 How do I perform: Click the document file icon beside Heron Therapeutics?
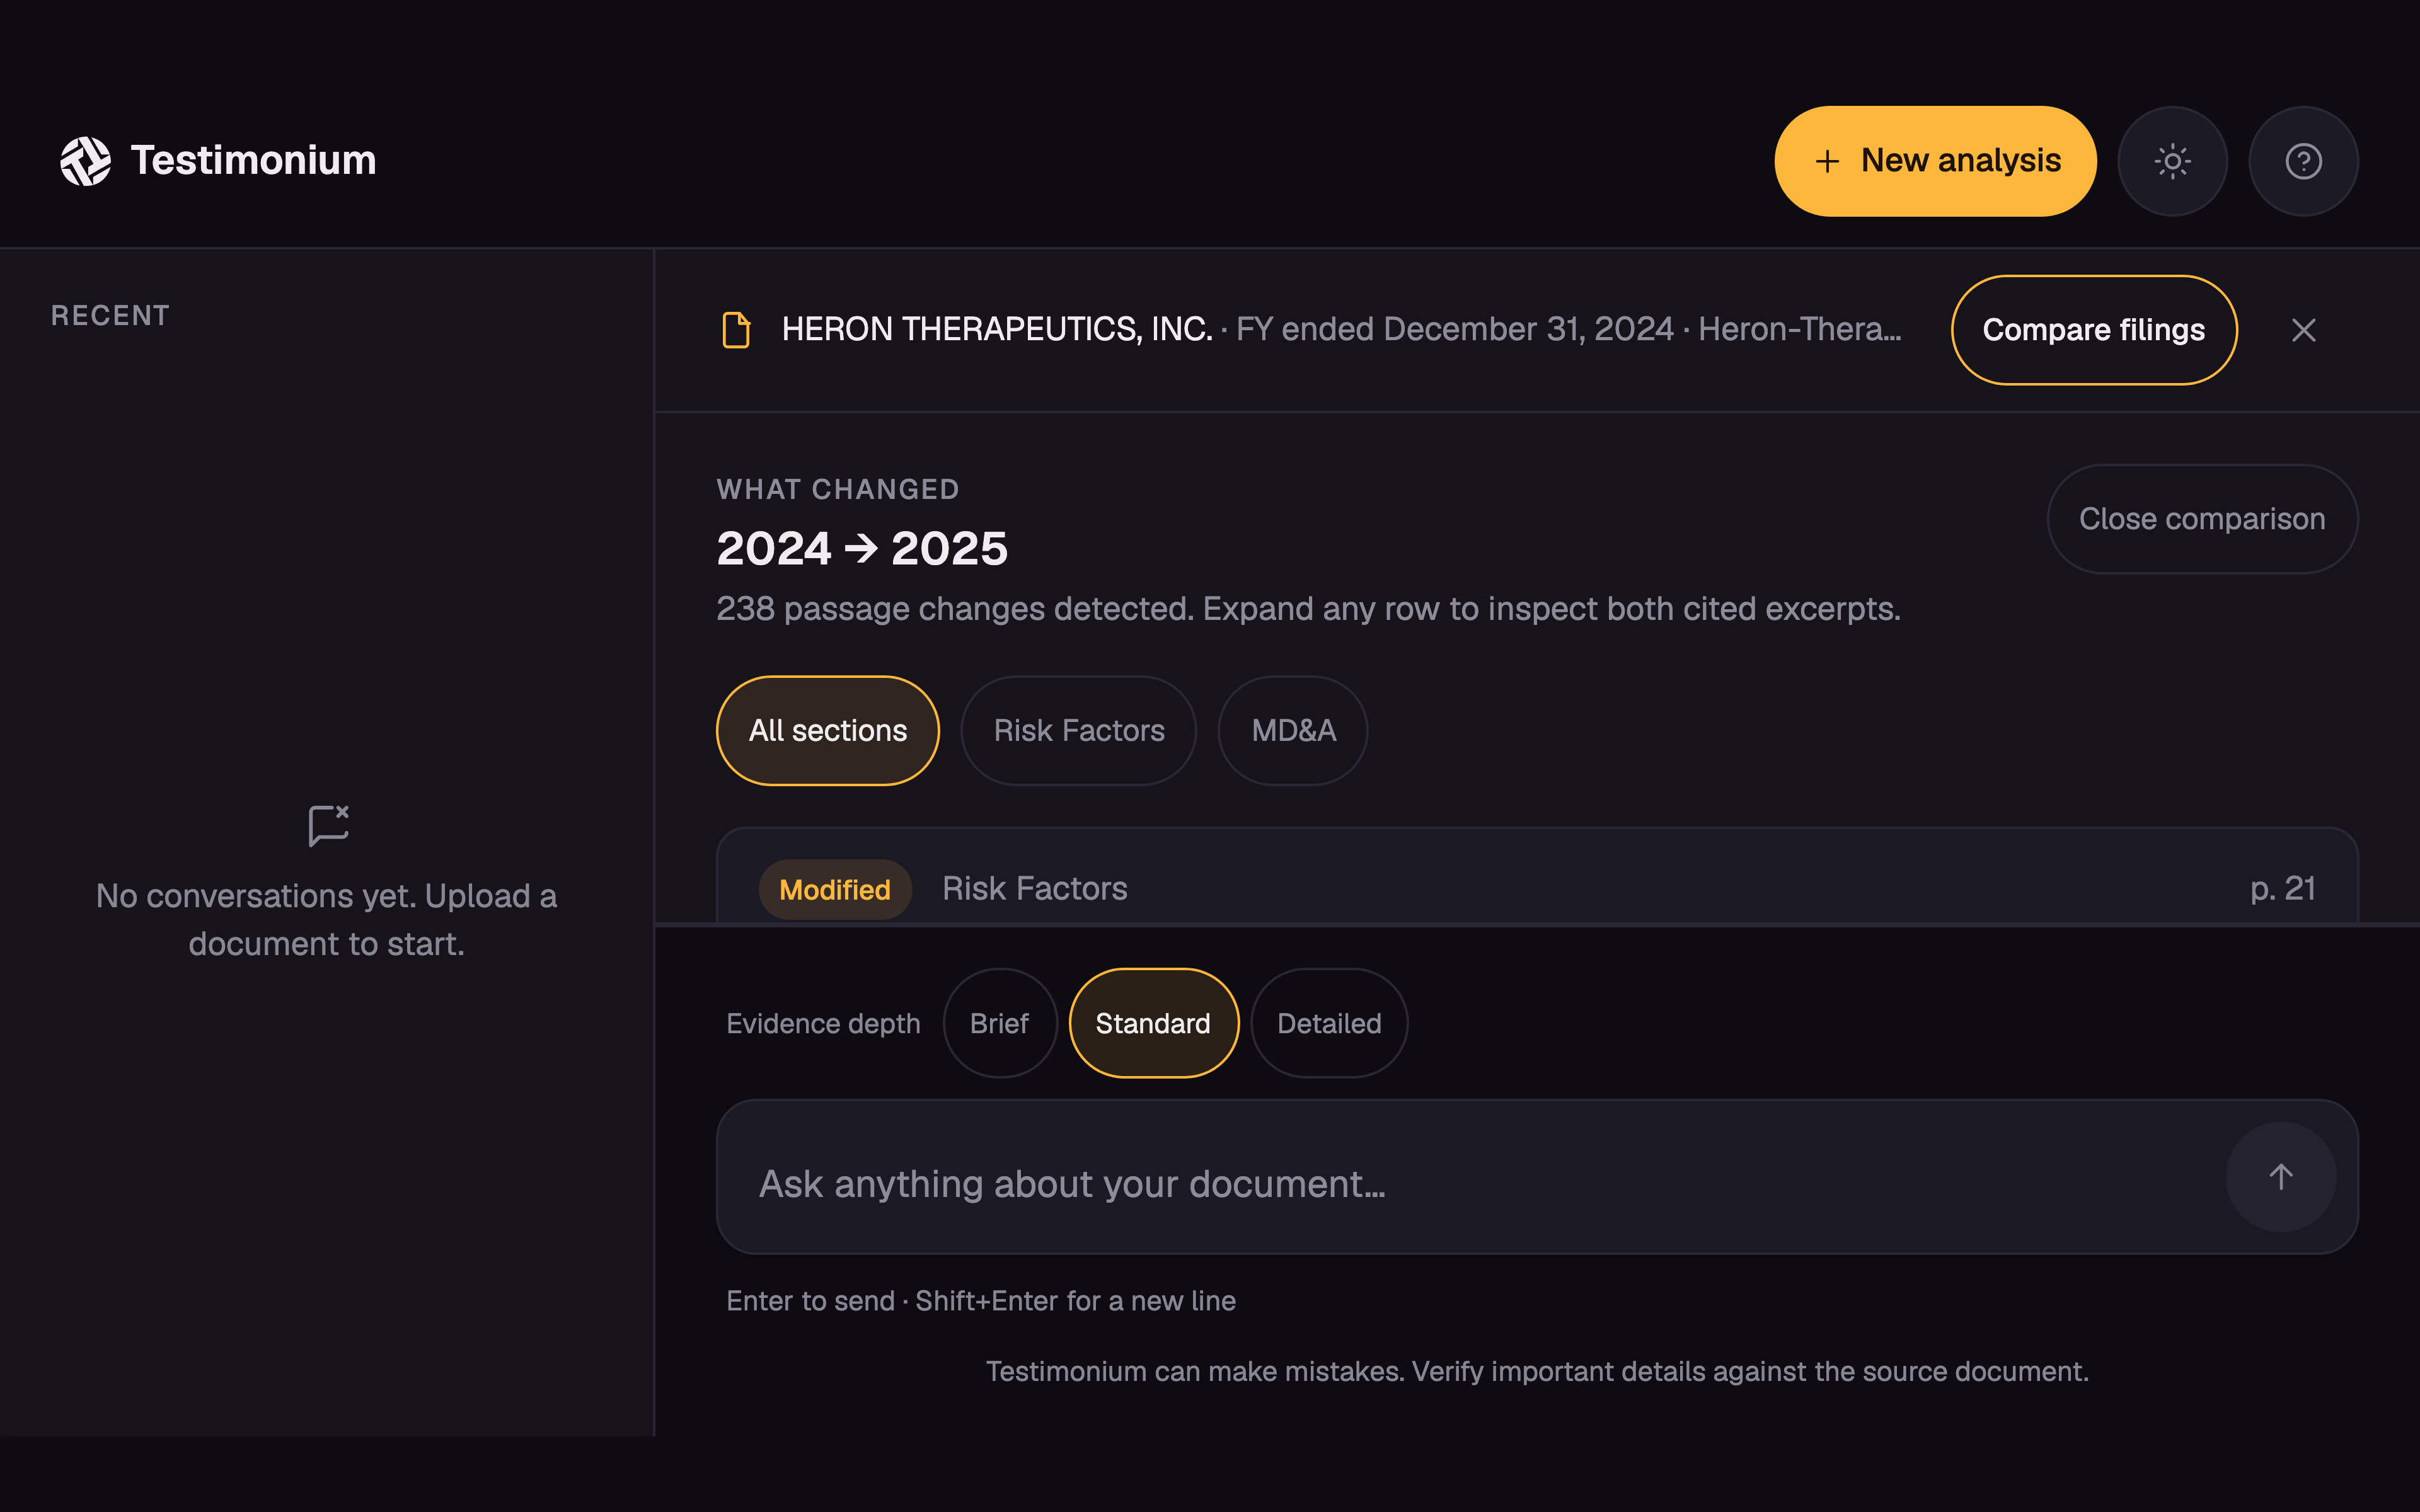[x=736, y=330]
